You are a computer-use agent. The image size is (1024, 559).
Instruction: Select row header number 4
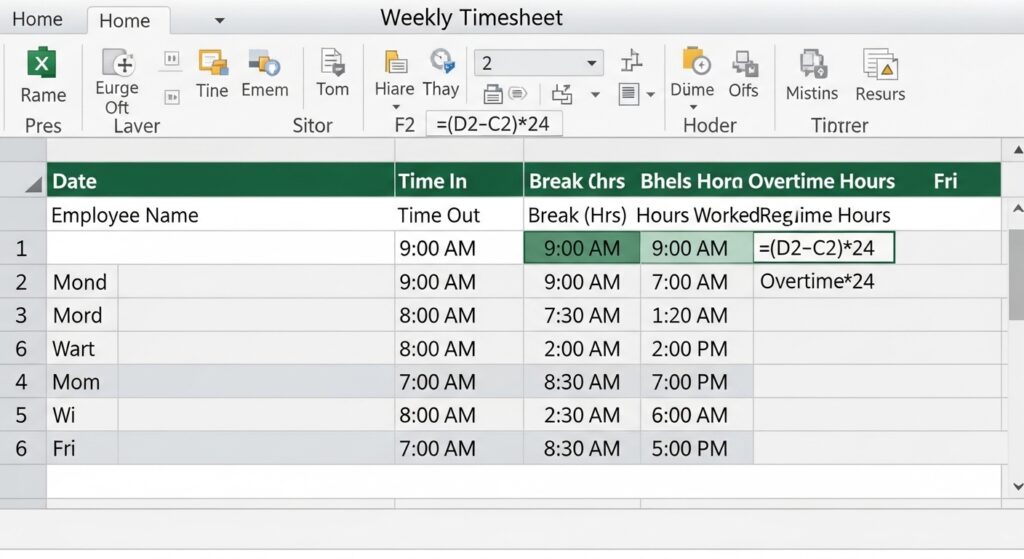pyautogui.click(x=23, y=382)
